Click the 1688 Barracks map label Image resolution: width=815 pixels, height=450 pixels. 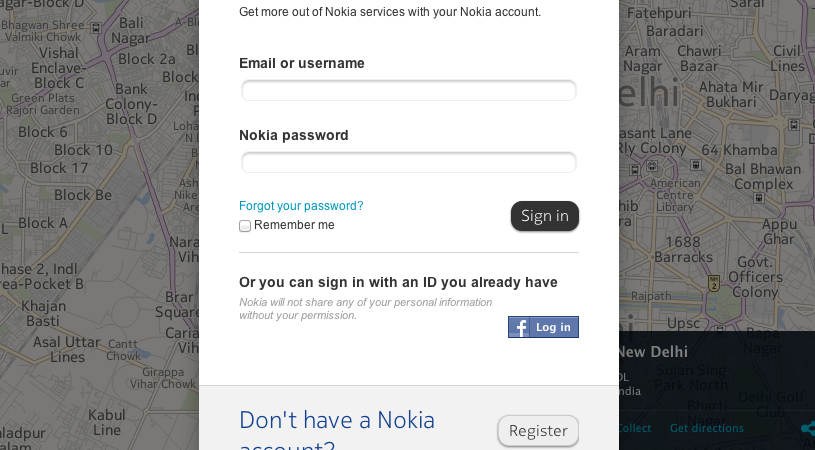coord(683,249)
